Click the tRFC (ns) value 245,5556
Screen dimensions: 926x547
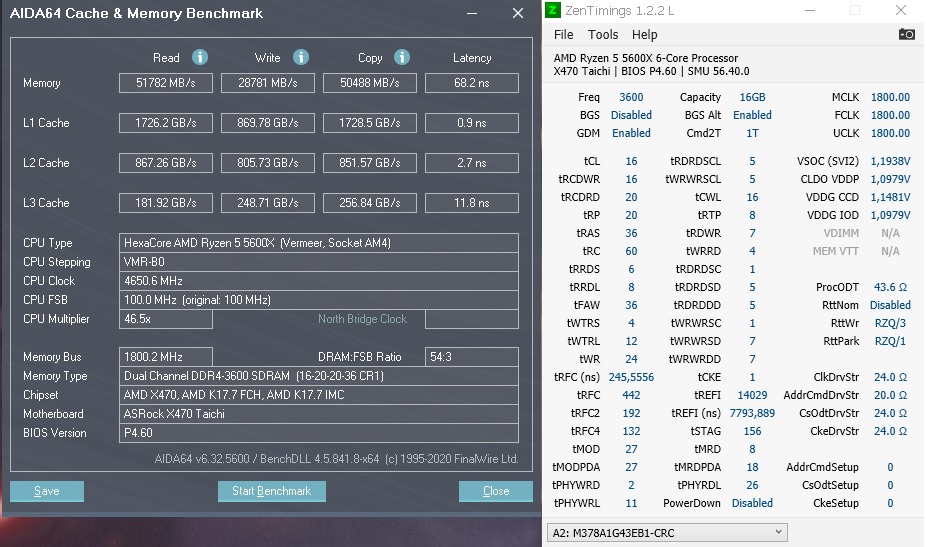(x=631, y=377)
